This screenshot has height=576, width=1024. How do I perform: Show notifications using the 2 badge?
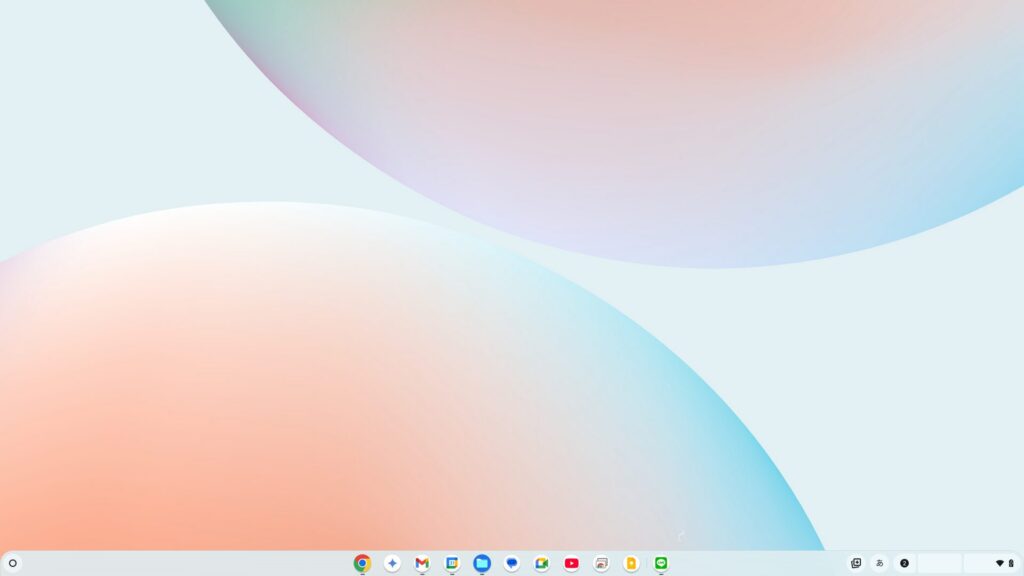[x=904, y=563]
